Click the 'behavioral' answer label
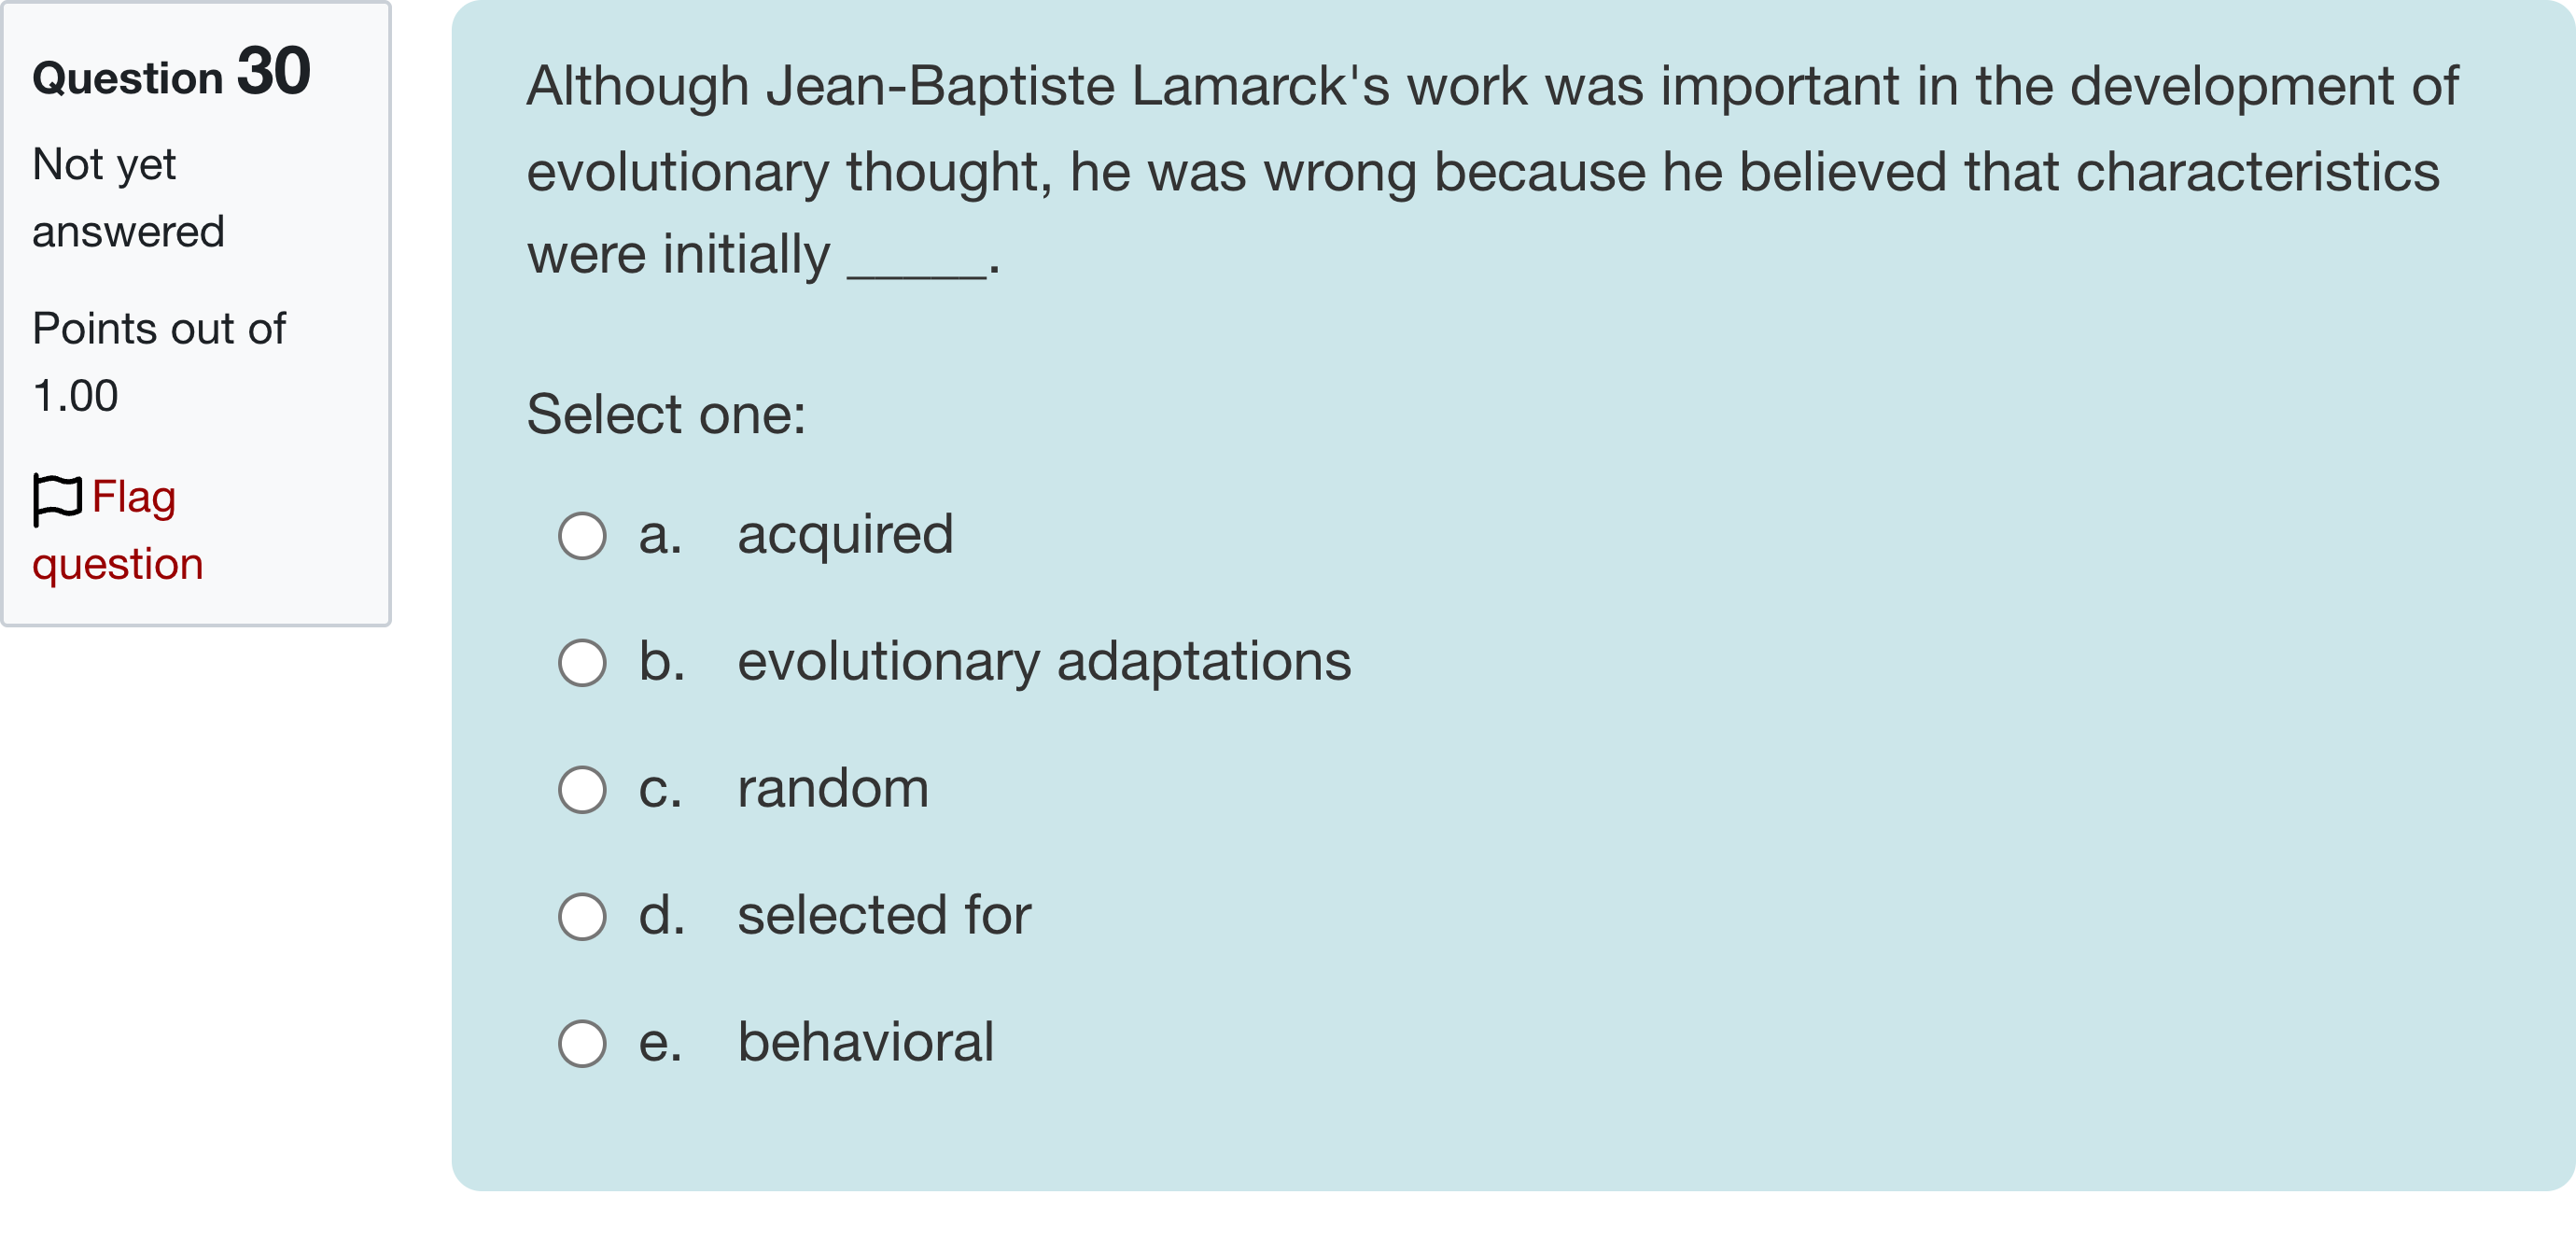The height and width of the screenshot is (1251, 2576). tap(865, 1042)
